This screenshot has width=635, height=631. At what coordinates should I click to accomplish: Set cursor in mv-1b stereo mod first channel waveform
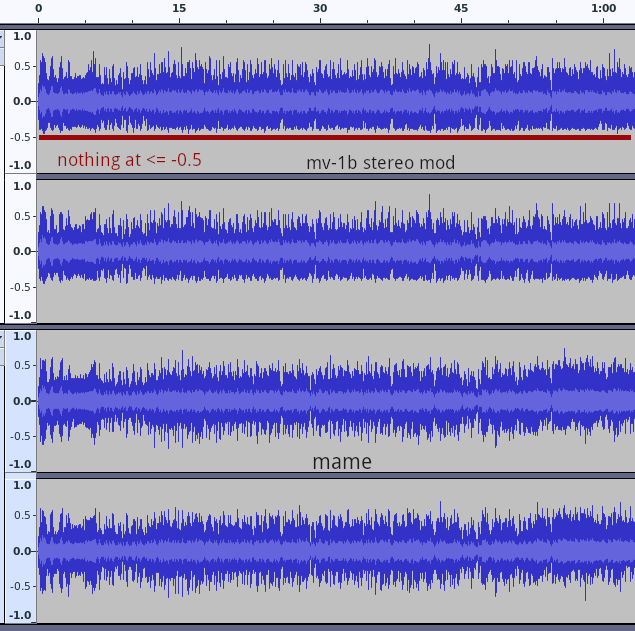336,101
